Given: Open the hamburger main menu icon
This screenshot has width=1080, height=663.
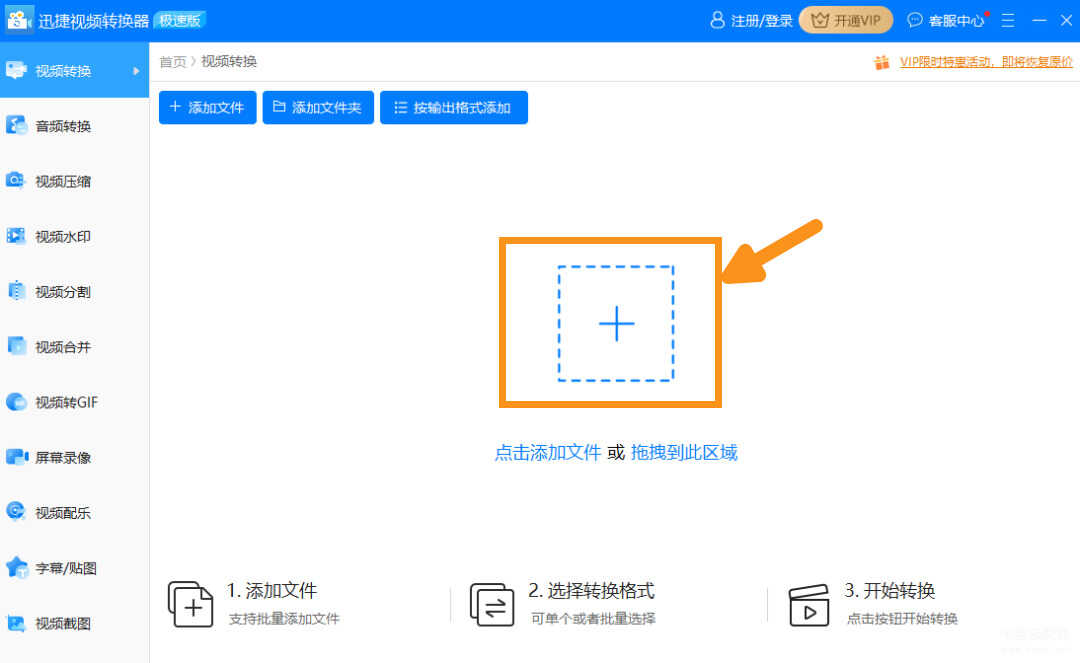Looking at the screenshot, I should click(x=1008, y=21).
